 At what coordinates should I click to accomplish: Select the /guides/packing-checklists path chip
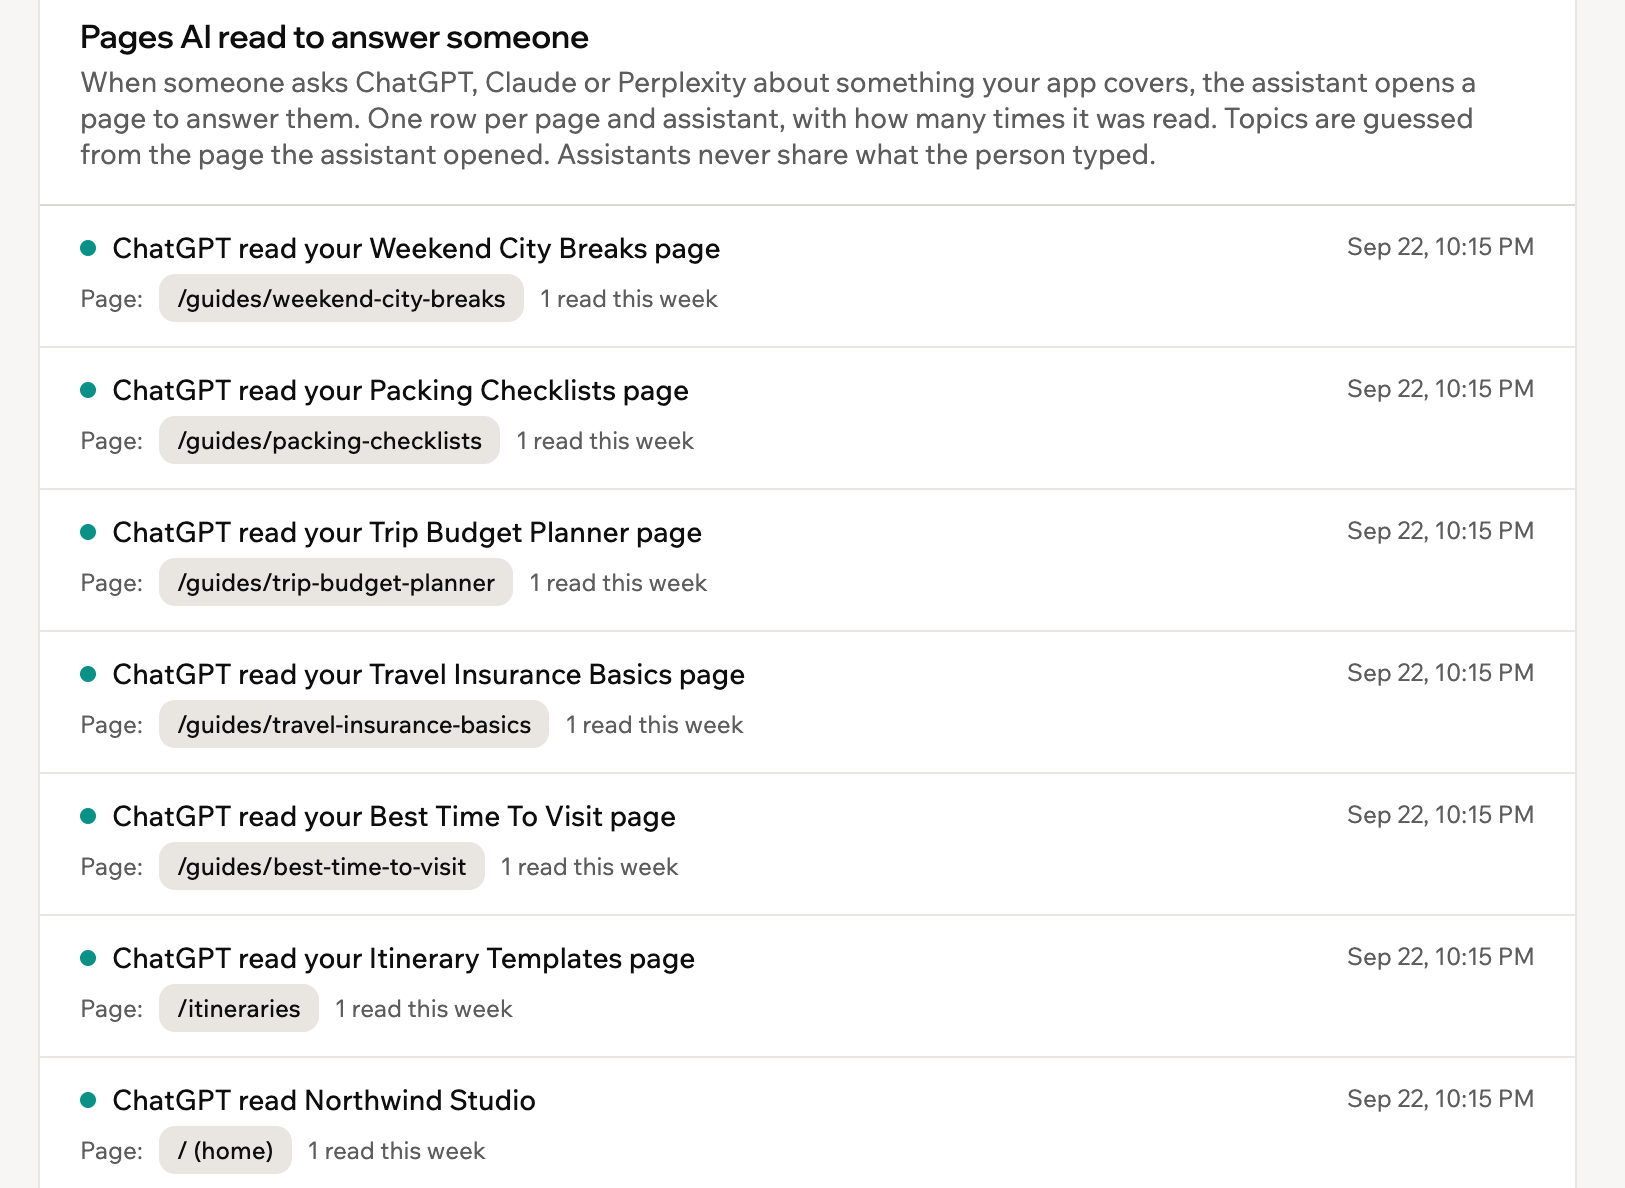pyautogui.click(x=329, y=440)
